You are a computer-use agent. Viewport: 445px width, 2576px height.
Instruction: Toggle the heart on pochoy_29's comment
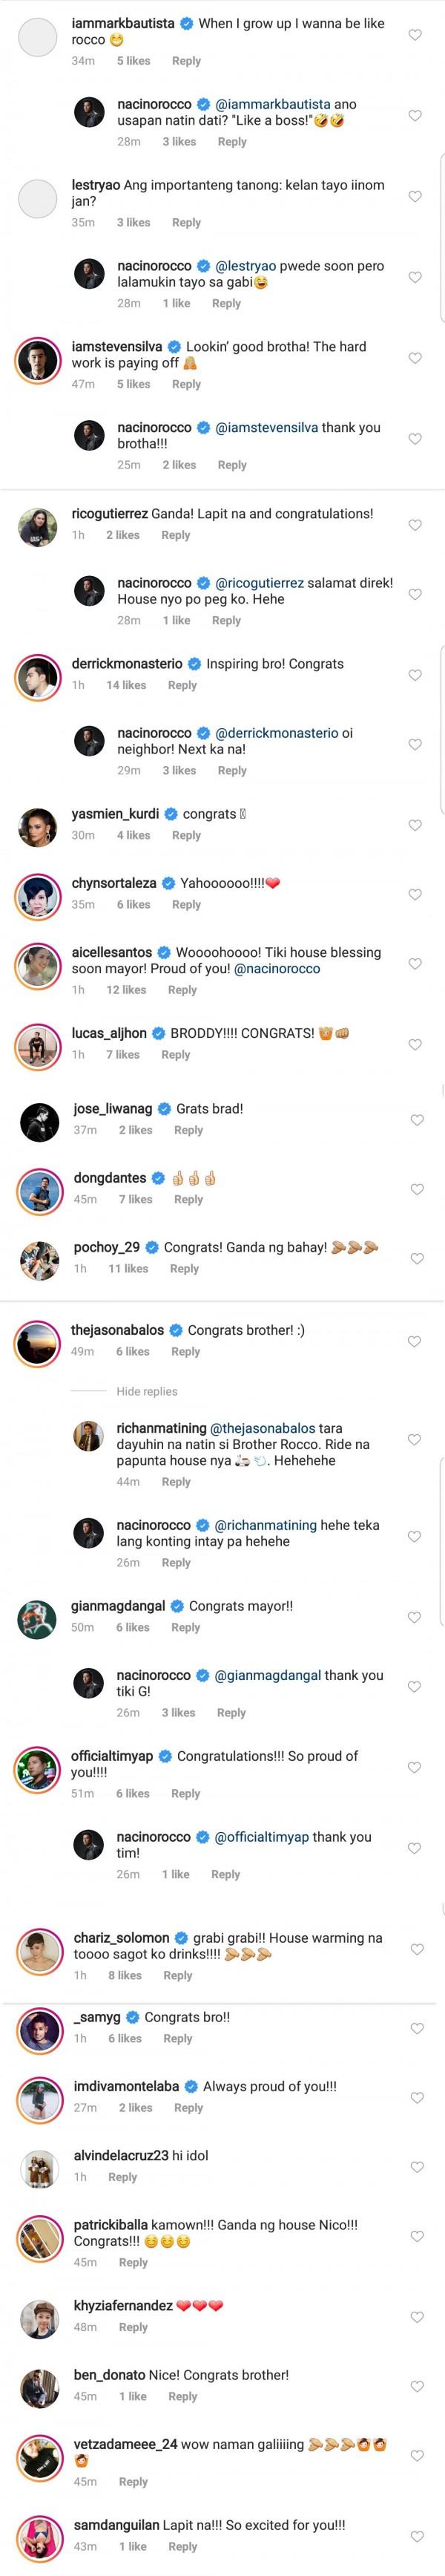coord(415,1258)
